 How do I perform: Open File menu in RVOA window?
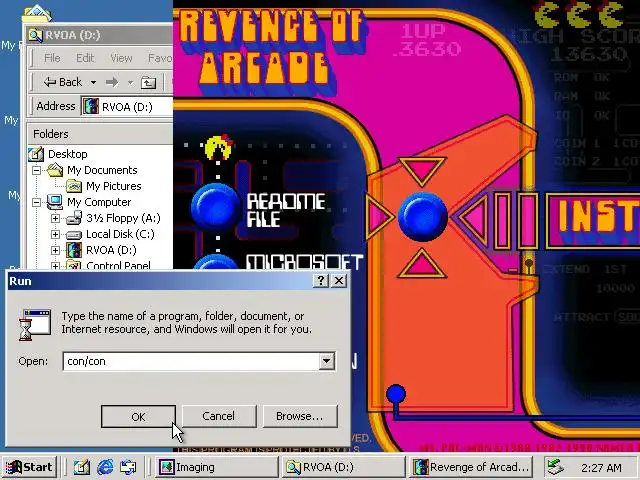[52, 58]
